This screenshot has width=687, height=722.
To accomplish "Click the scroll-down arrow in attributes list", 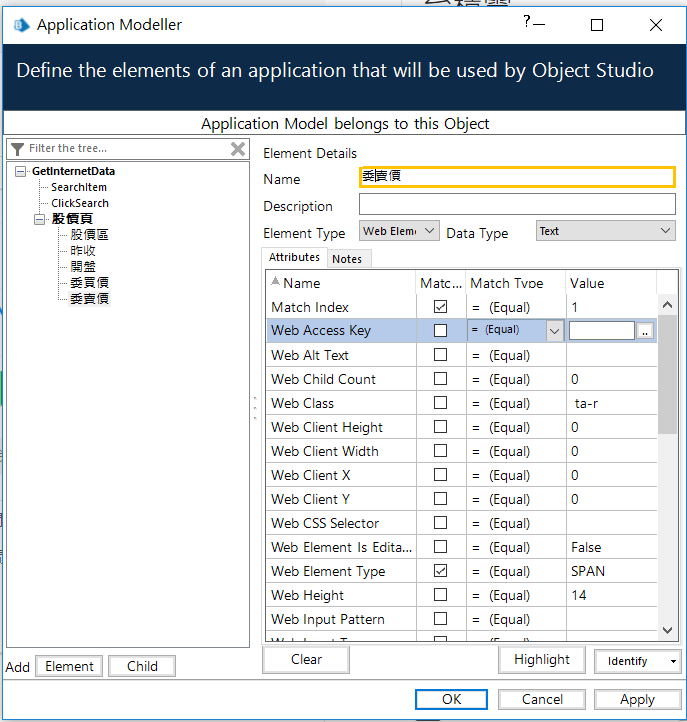I will 667,629.
